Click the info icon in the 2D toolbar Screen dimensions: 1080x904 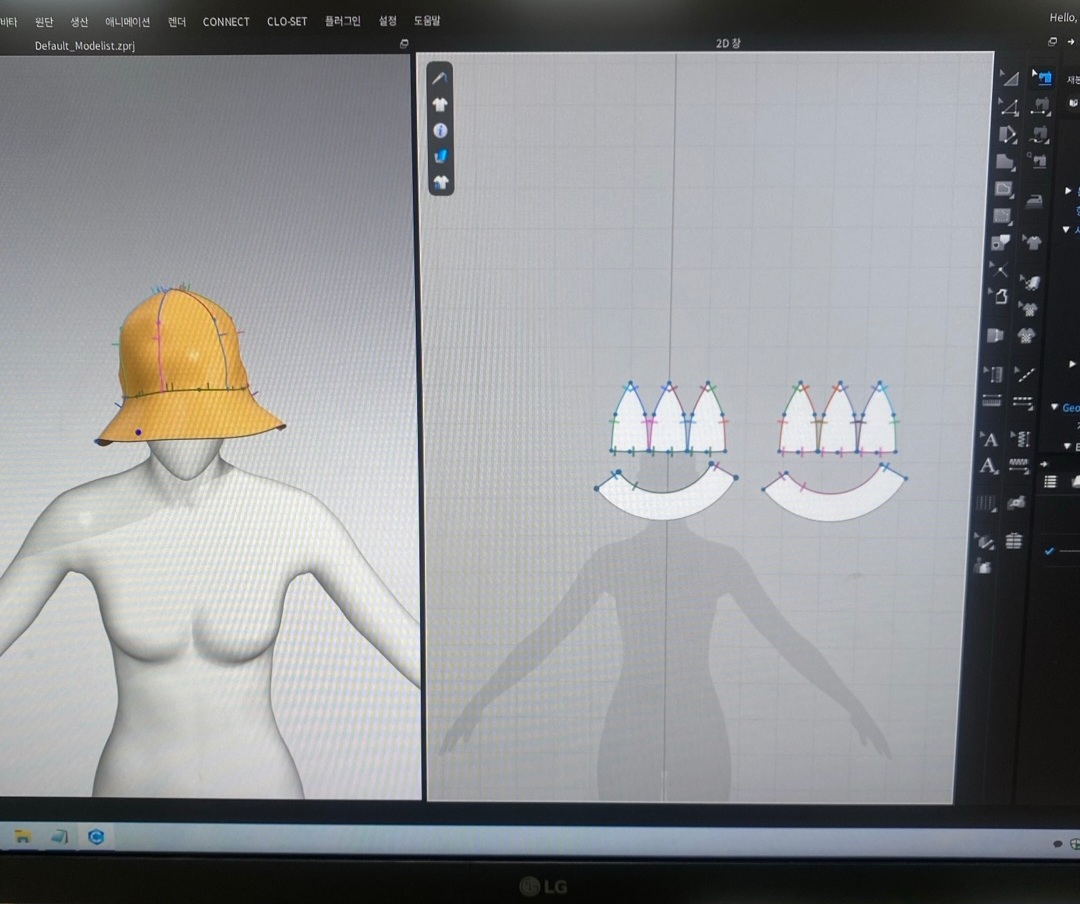point(440,130)
